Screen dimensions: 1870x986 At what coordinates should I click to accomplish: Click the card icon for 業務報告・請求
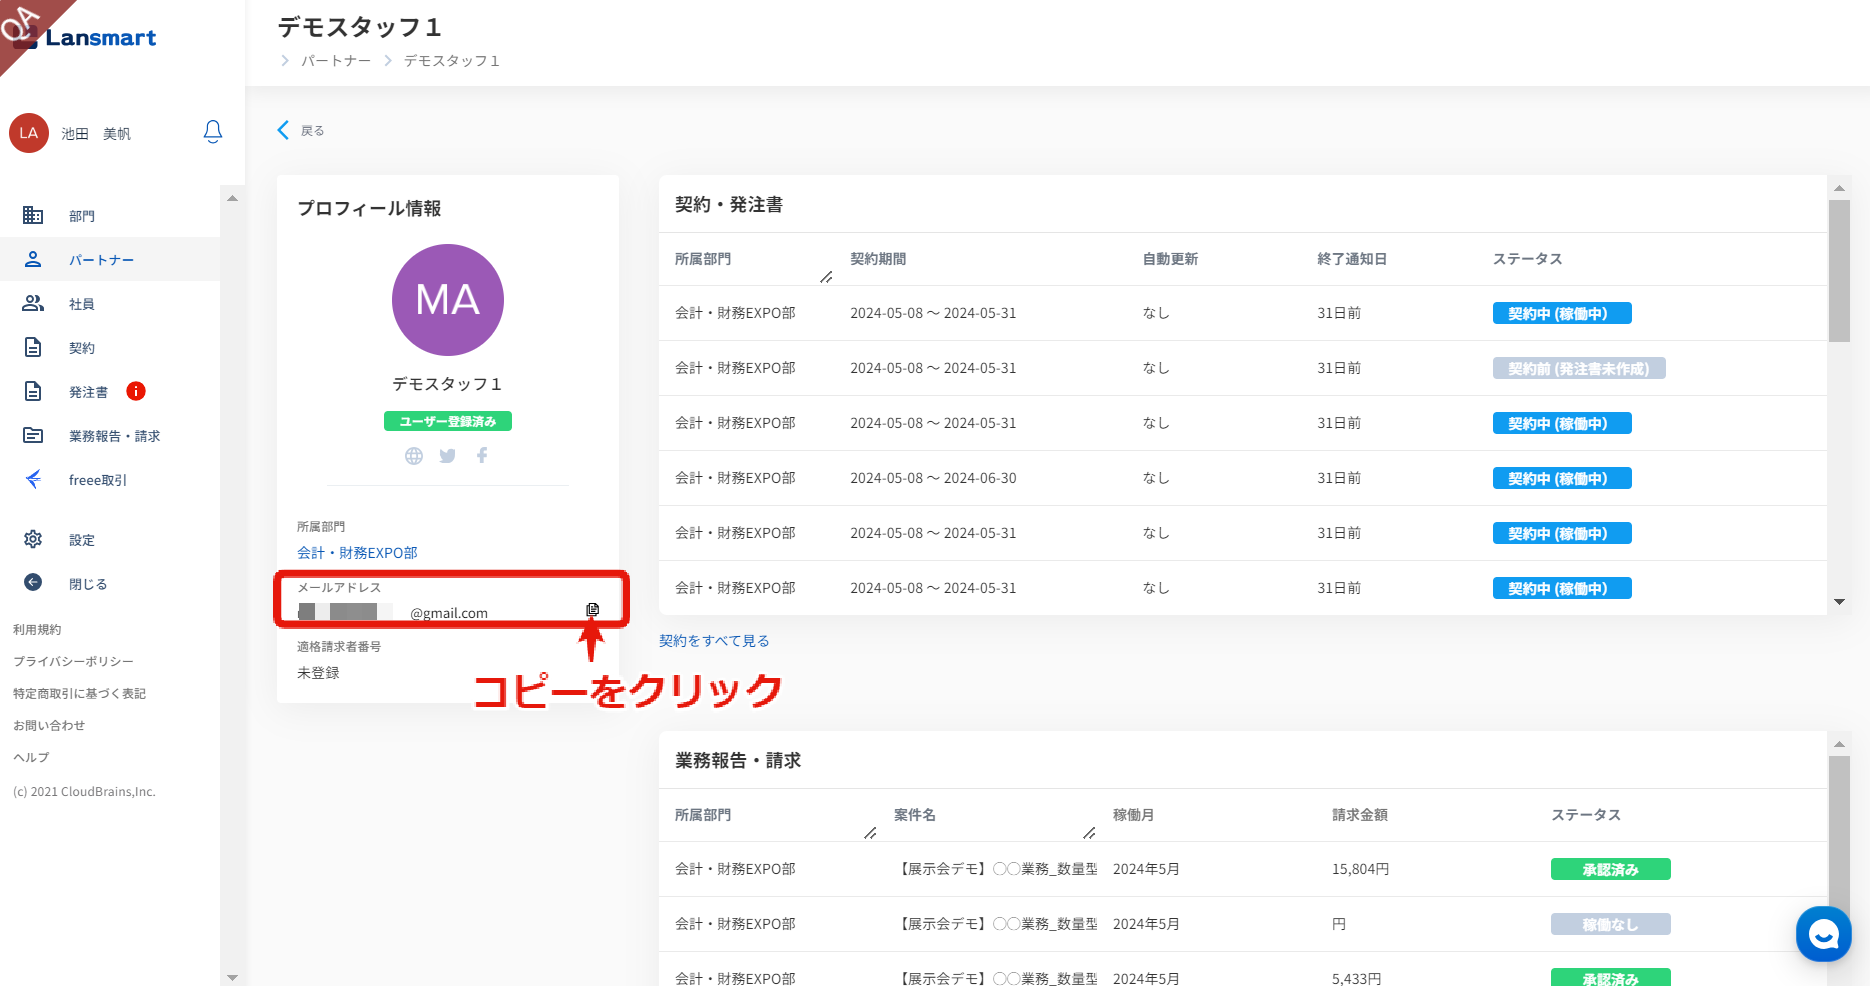[33, 435]
